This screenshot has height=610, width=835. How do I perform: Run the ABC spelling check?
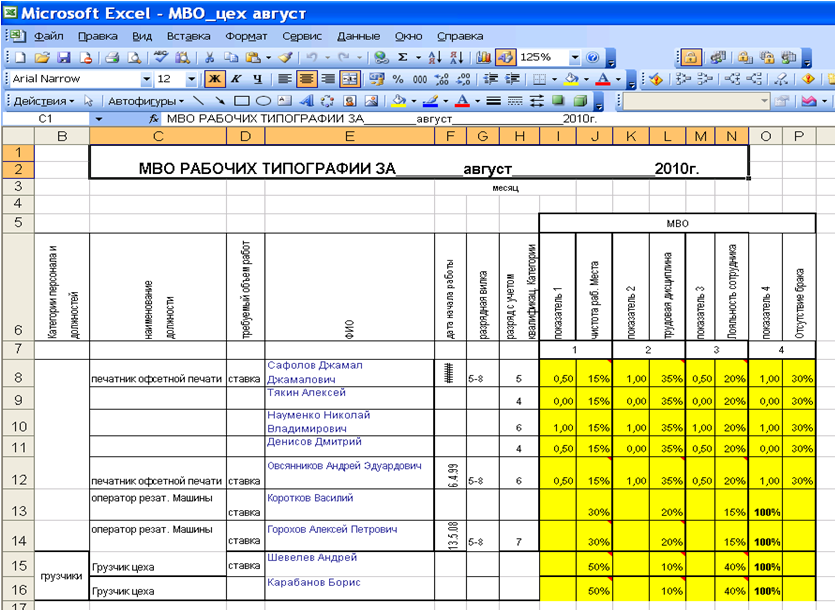(160, 58)
